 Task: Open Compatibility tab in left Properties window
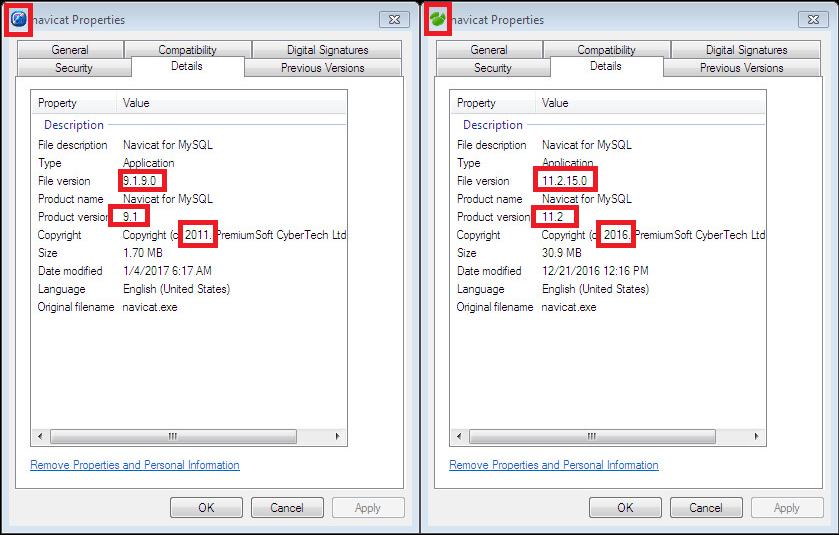(187, 50)
